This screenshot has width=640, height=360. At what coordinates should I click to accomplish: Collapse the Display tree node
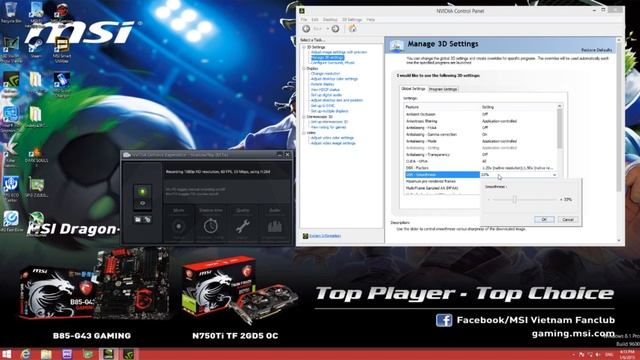[x=304, y=69]
